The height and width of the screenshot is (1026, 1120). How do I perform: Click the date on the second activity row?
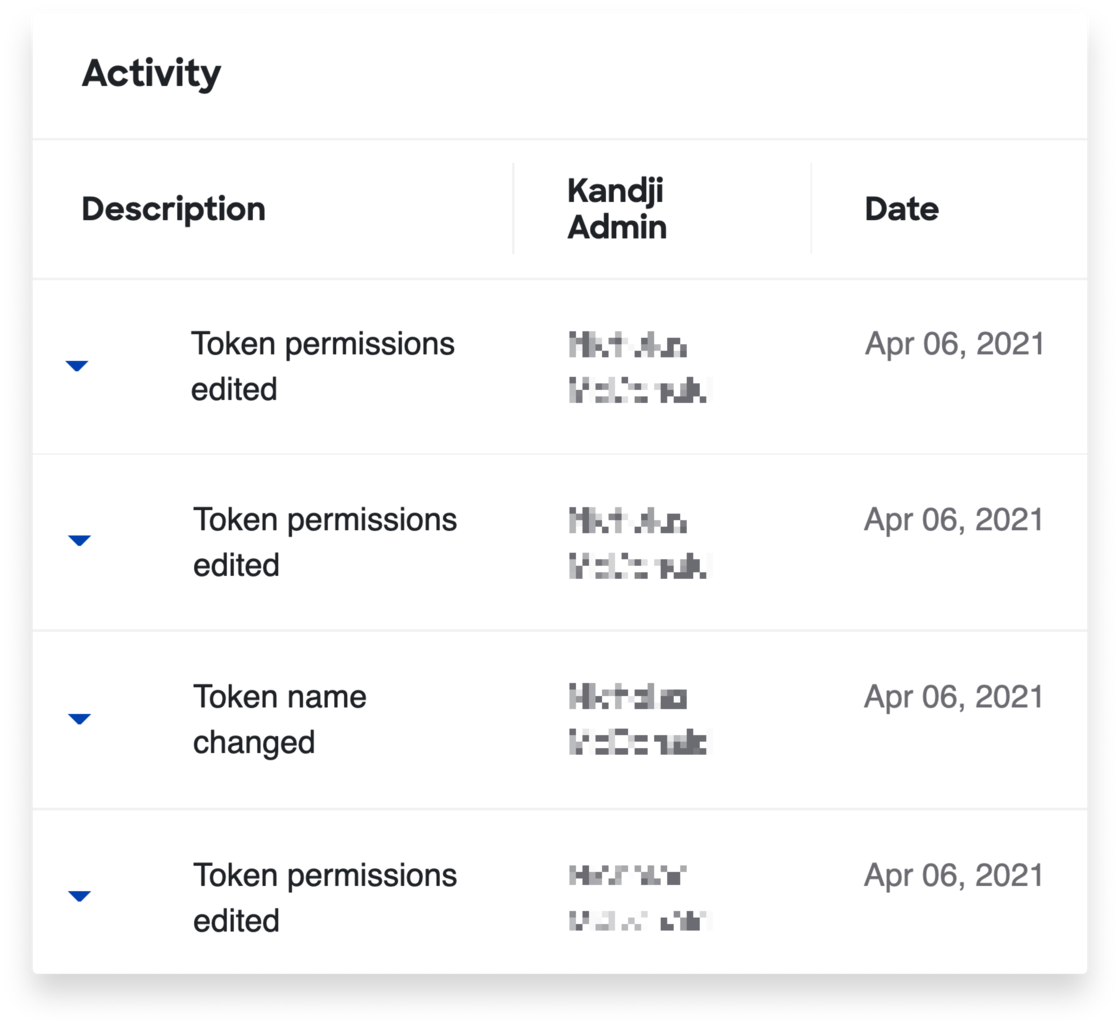[954, 519]
